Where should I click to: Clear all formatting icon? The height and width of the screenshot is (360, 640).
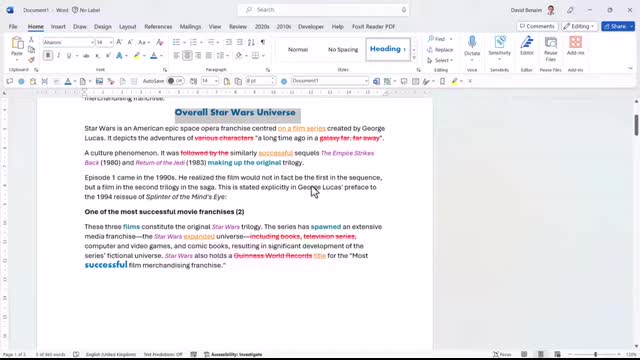coord(160,42)
